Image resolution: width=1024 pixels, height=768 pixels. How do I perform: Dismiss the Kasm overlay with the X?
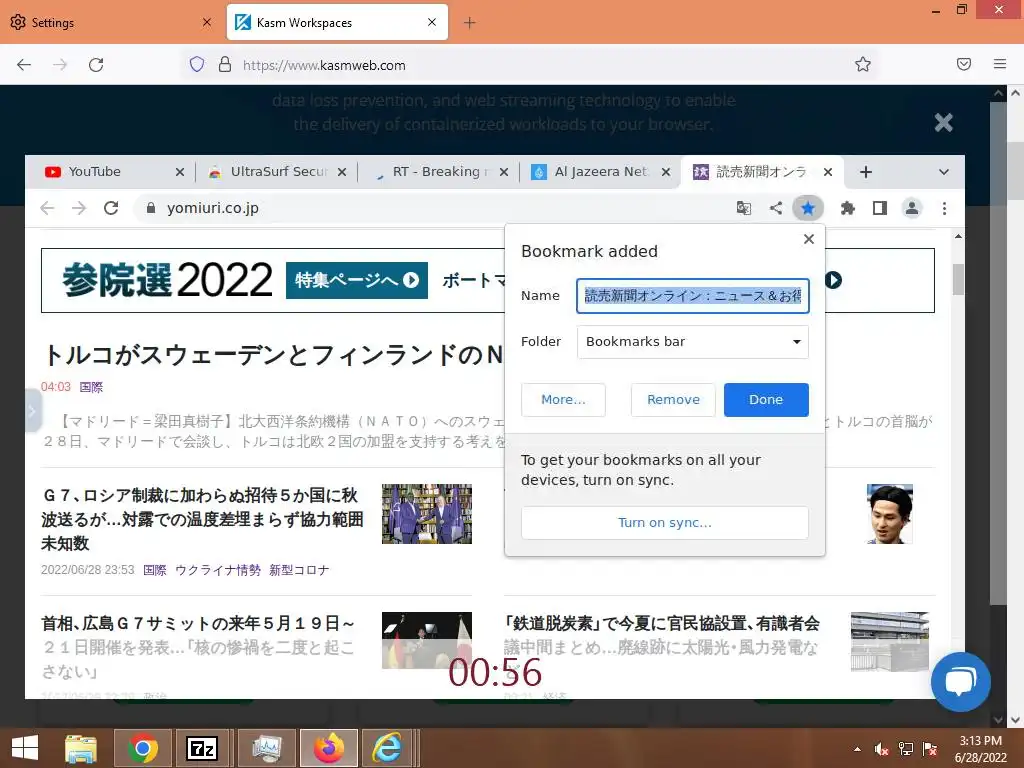(944, 122)
